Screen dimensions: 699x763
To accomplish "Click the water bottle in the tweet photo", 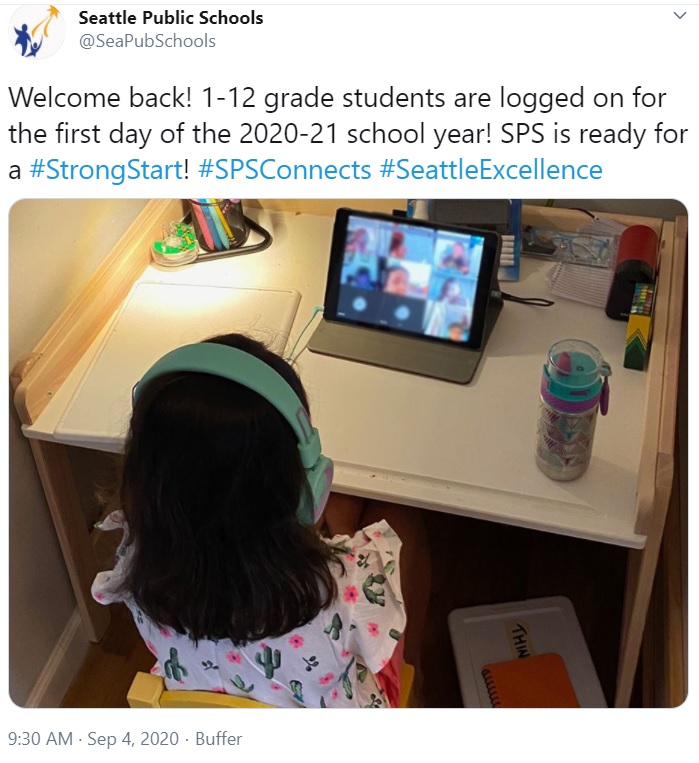I will [x=572, y=410].
